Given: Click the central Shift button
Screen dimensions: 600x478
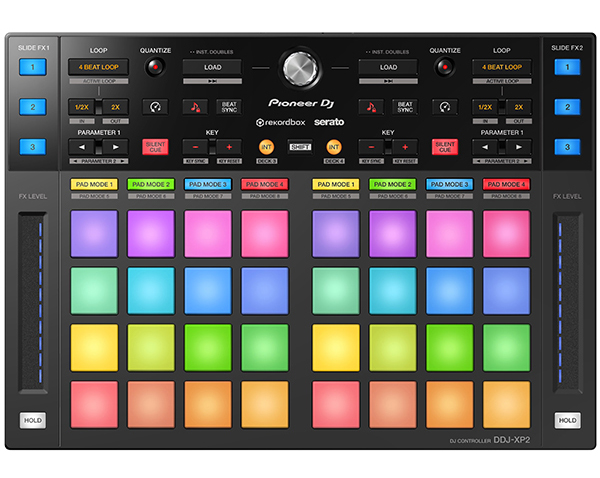Looking at the screenshot, I should click(300, 147).
